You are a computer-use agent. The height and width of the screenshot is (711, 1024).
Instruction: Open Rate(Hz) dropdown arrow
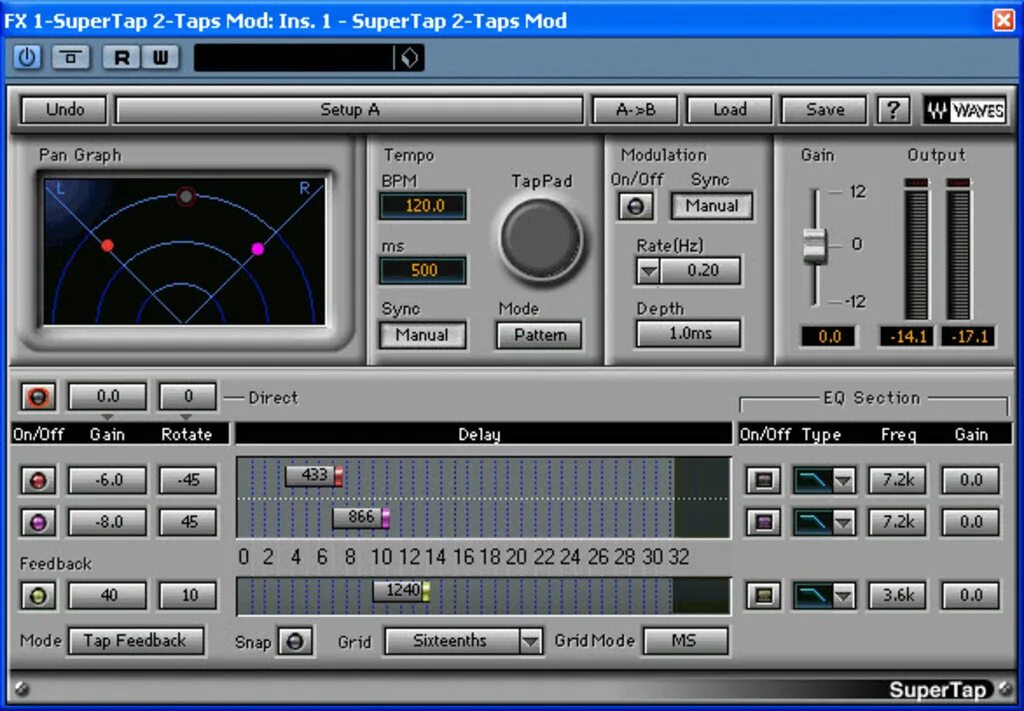(648, 271)
